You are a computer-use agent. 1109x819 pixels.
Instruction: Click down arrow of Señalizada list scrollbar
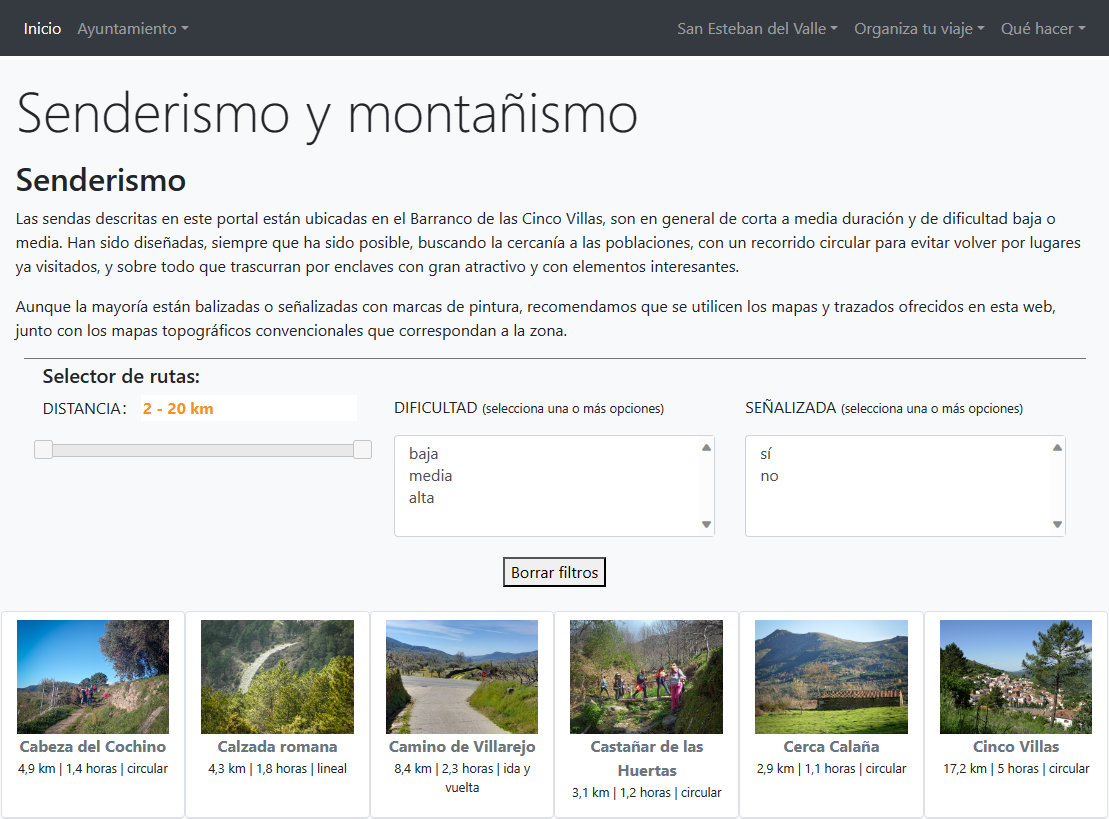(1057, 524)
